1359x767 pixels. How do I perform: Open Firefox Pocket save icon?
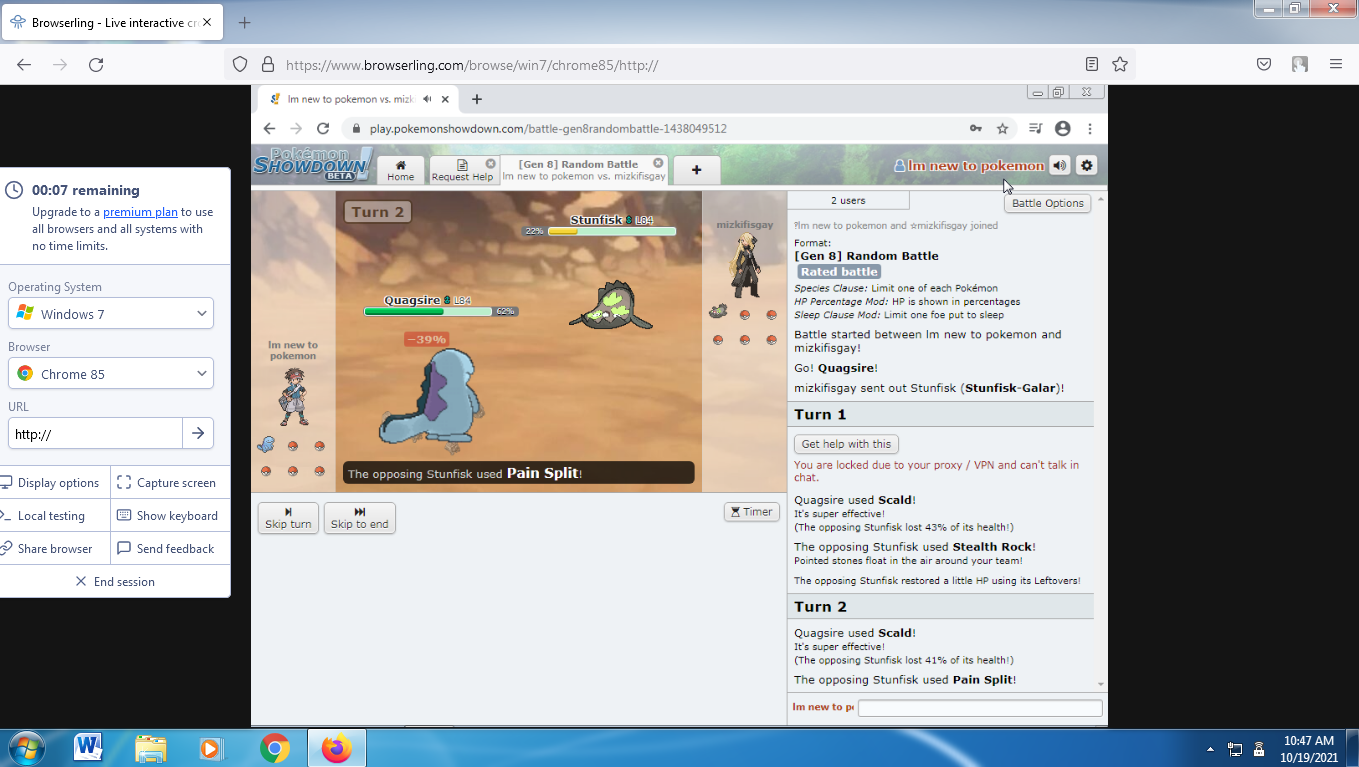point(1264,64)
